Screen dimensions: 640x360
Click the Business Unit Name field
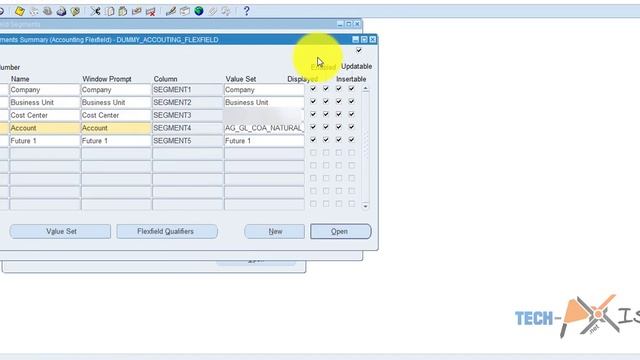(44, 102)
